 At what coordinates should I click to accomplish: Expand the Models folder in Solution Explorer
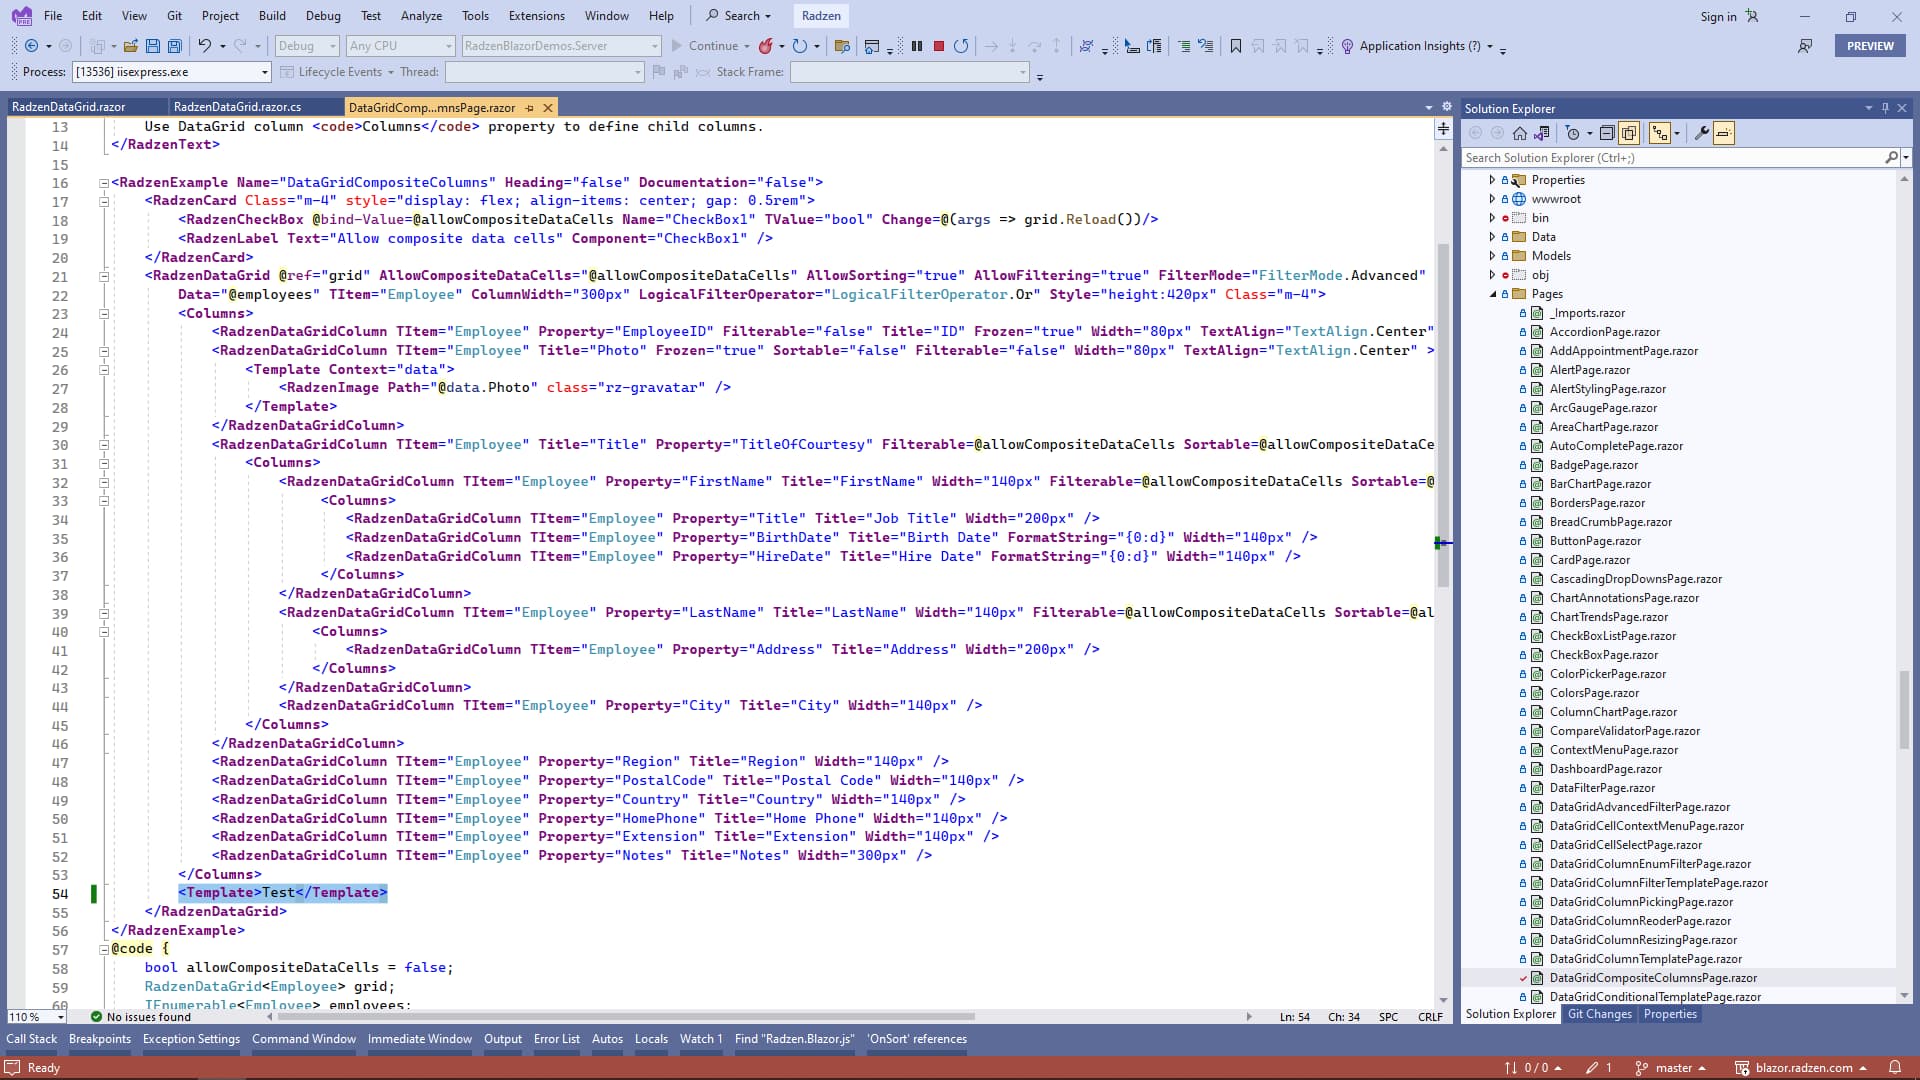(x=1492, y=256)
